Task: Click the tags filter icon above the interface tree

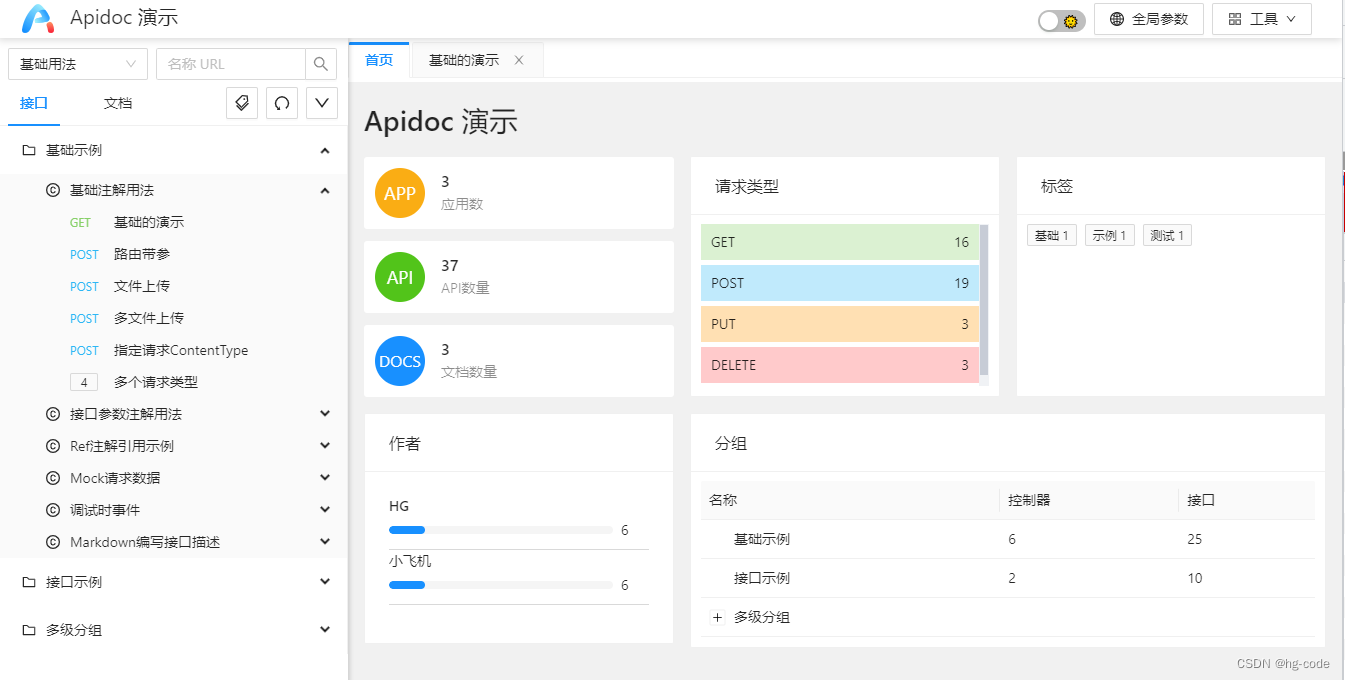Action: (x=241, y=103)
